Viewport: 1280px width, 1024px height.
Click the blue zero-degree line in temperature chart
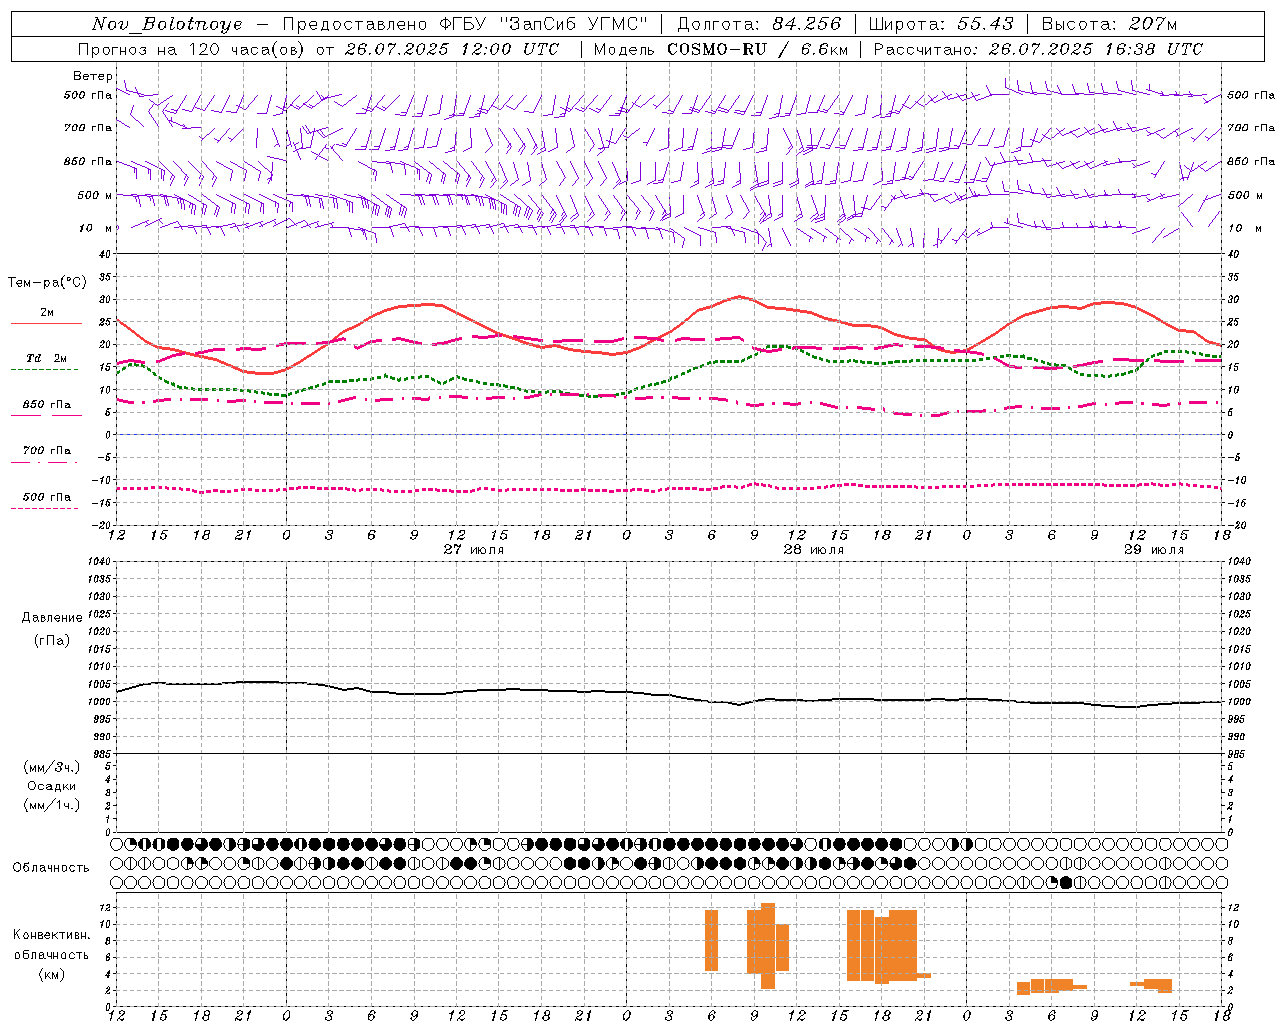668,434
